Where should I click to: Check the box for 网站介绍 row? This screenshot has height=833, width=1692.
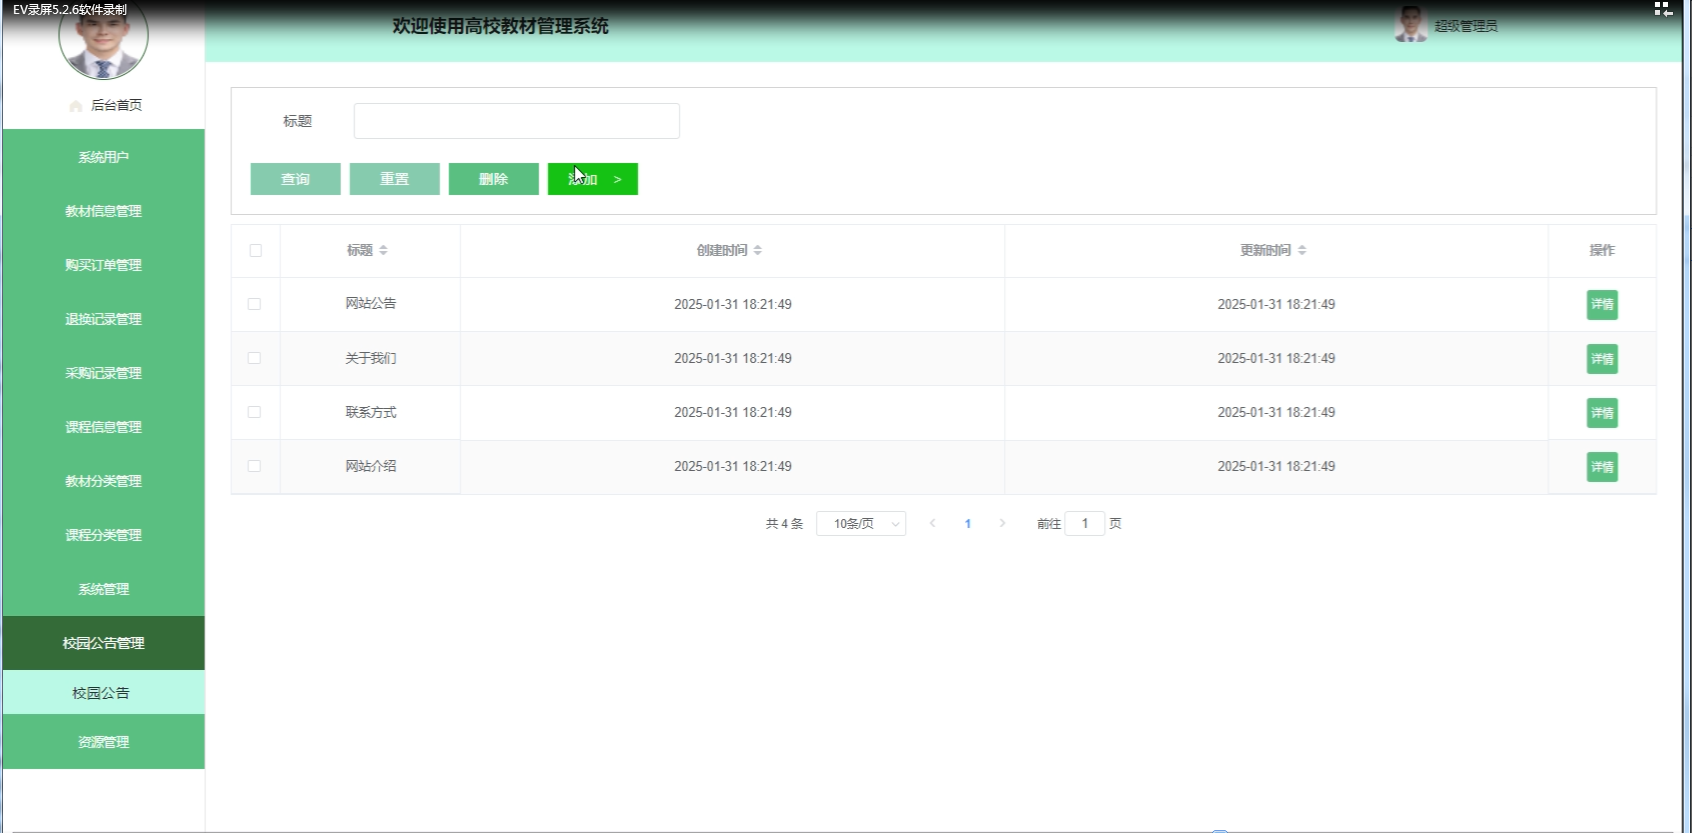(x=254, y=466)
